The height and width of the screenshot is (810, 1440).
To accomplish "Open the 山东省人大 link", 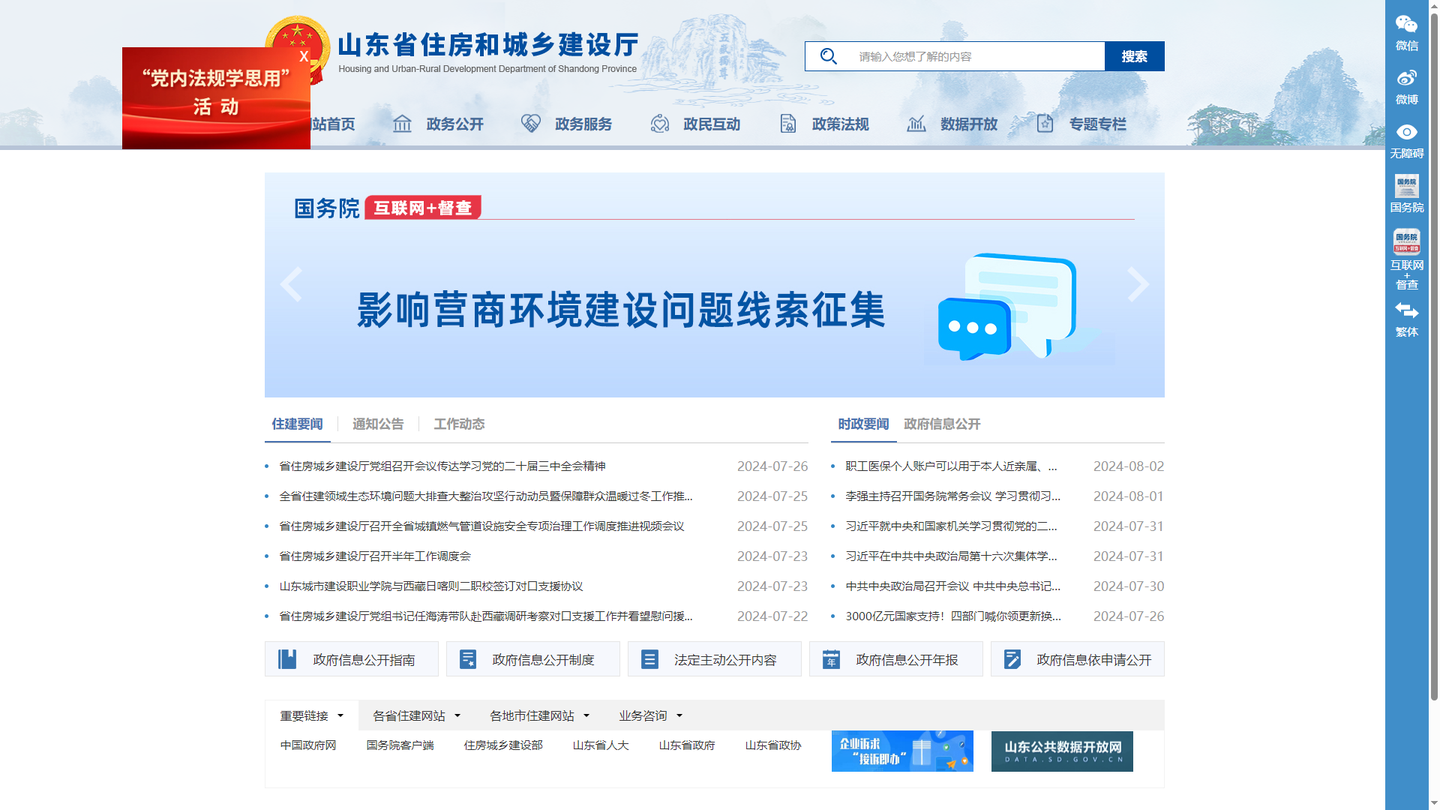I will coord(601,745).
